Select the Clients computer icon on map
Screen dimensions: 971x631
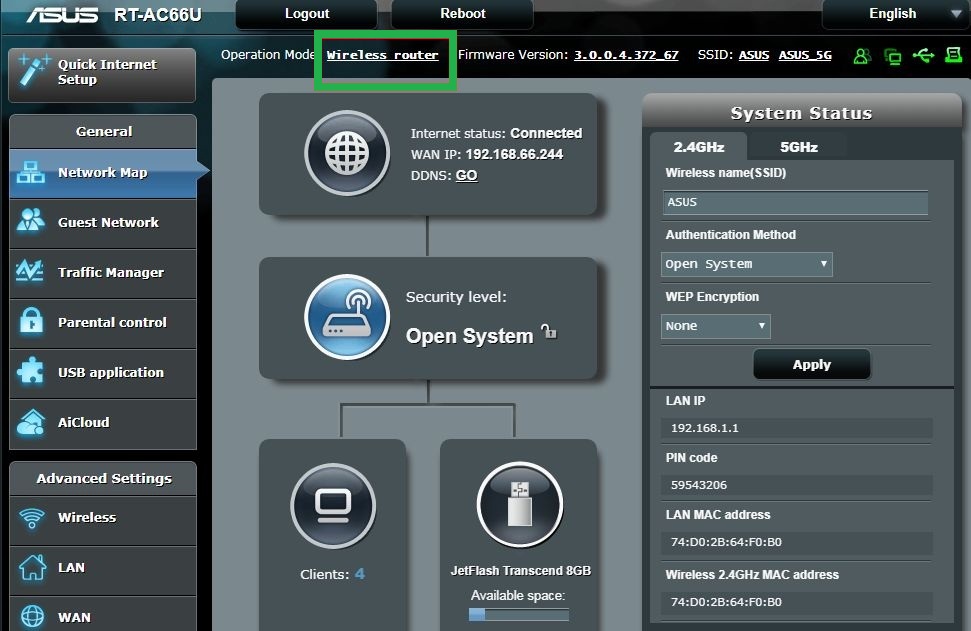(x=333, y=506)
